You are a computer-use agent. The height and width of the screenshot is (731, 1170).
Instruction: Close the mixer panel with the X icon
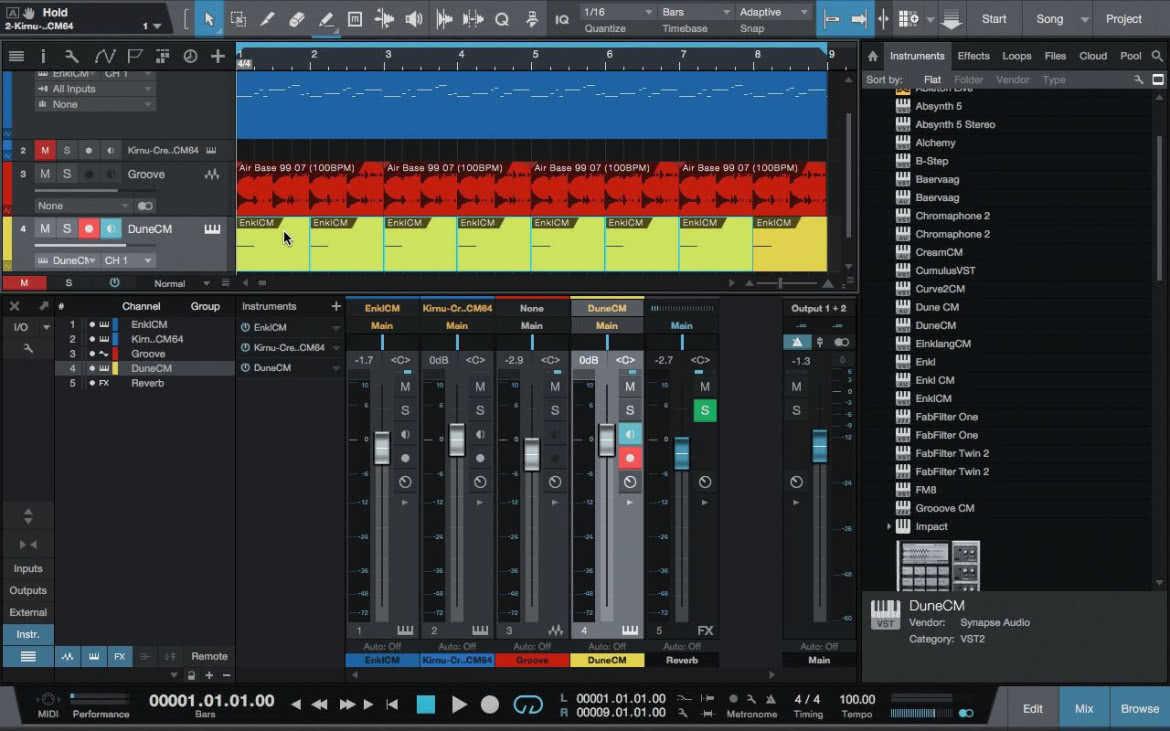click(14, 306)
